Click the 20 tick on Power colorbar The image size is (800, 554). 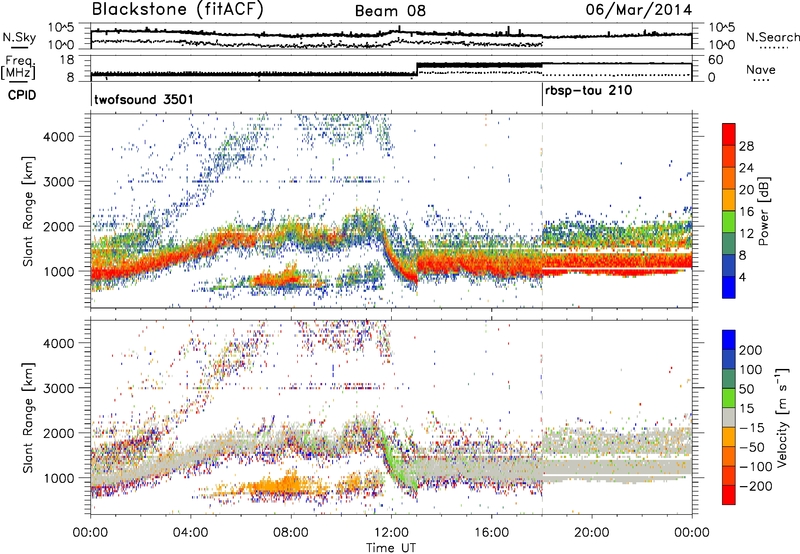click(746, 190)
